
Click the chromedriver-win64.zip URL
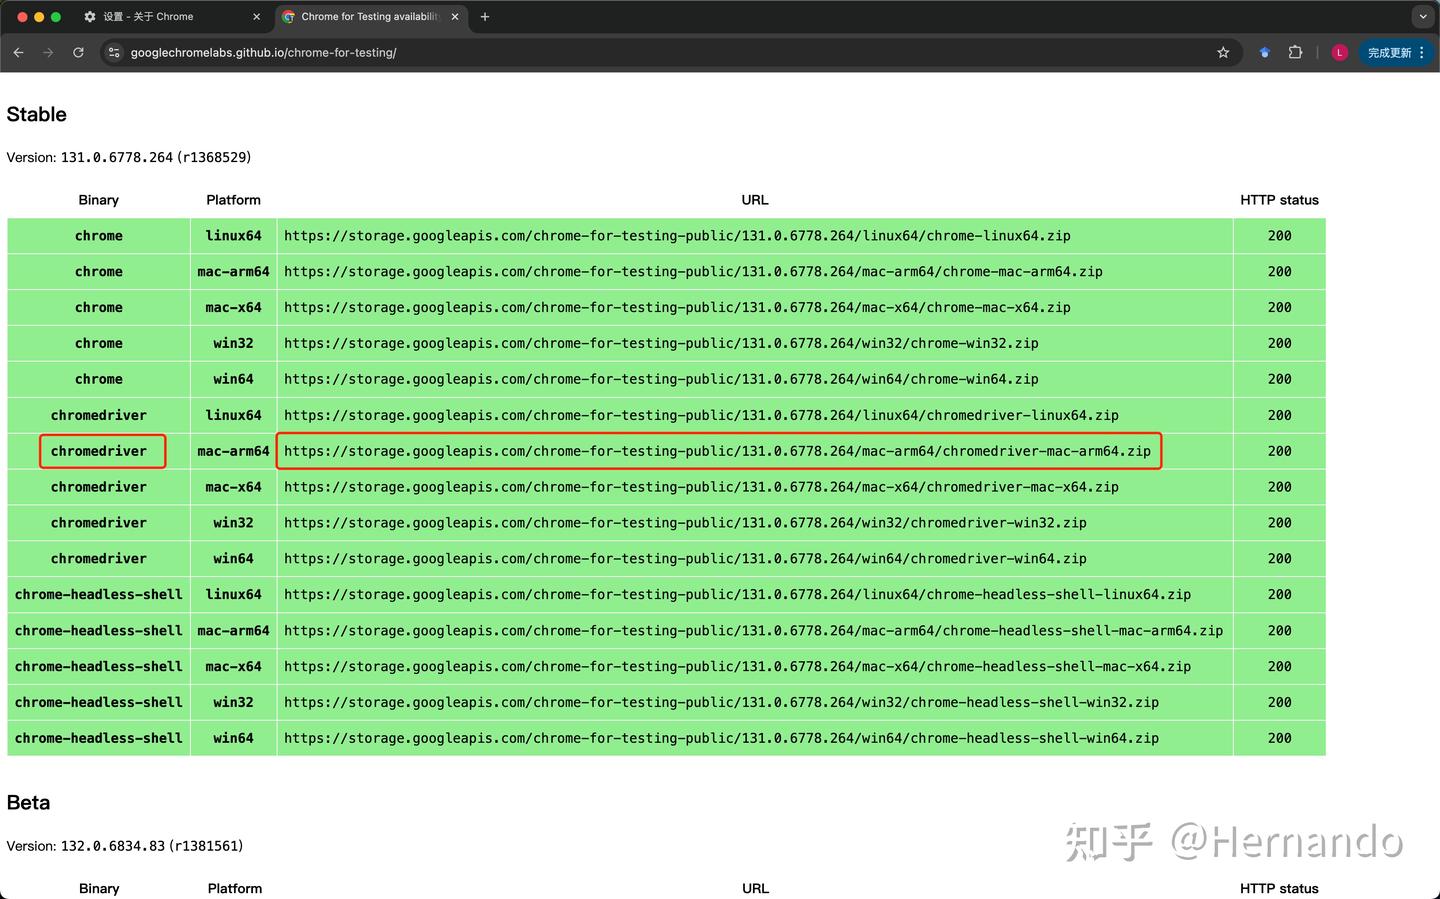(x=685, y=559)
